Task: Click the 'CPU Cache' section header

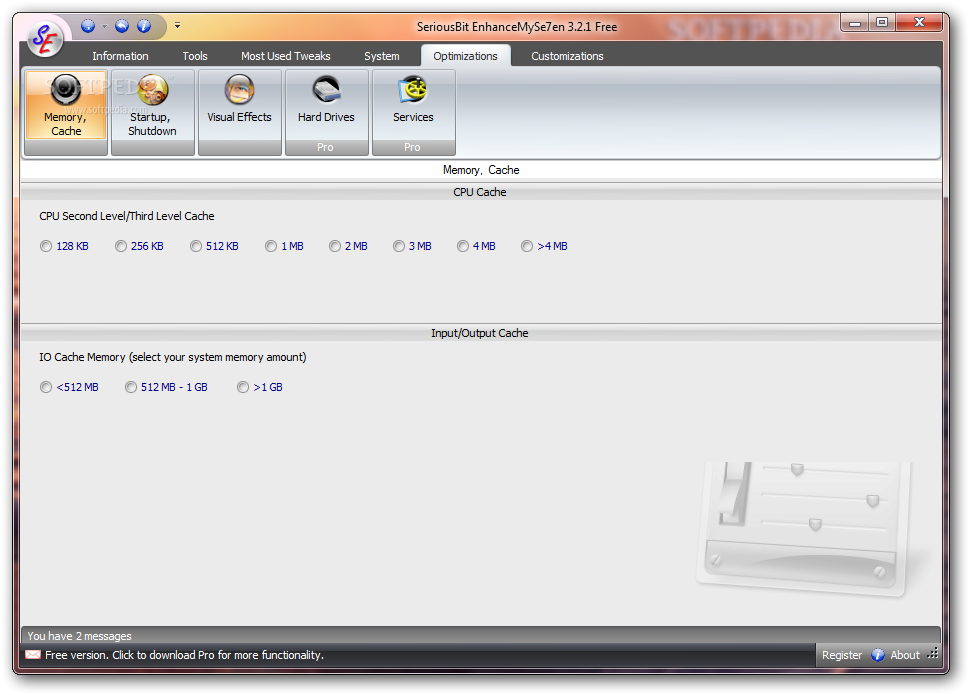Action: [x=479, y=192]
